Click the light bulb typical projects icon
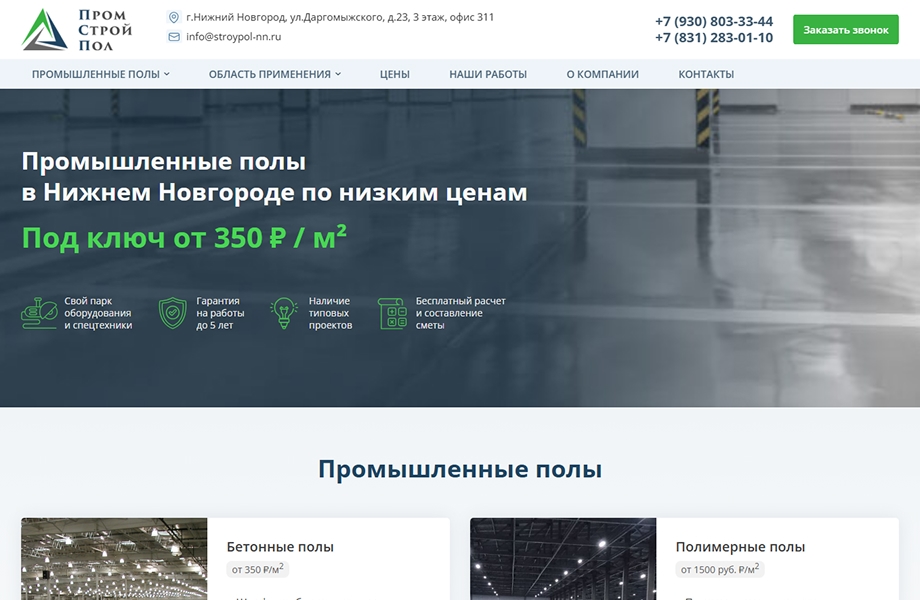The image size is (920, 600). [x=284, y=313]
